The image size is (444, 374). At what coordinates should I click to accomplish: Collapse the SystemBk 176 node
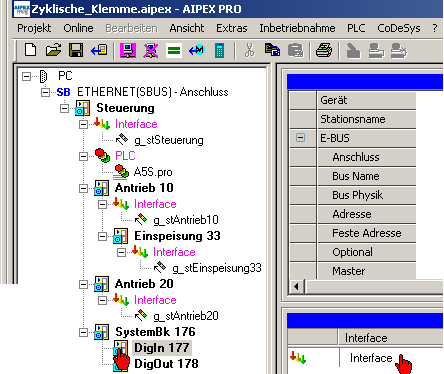pyautogui.click(x=83, y=332)
